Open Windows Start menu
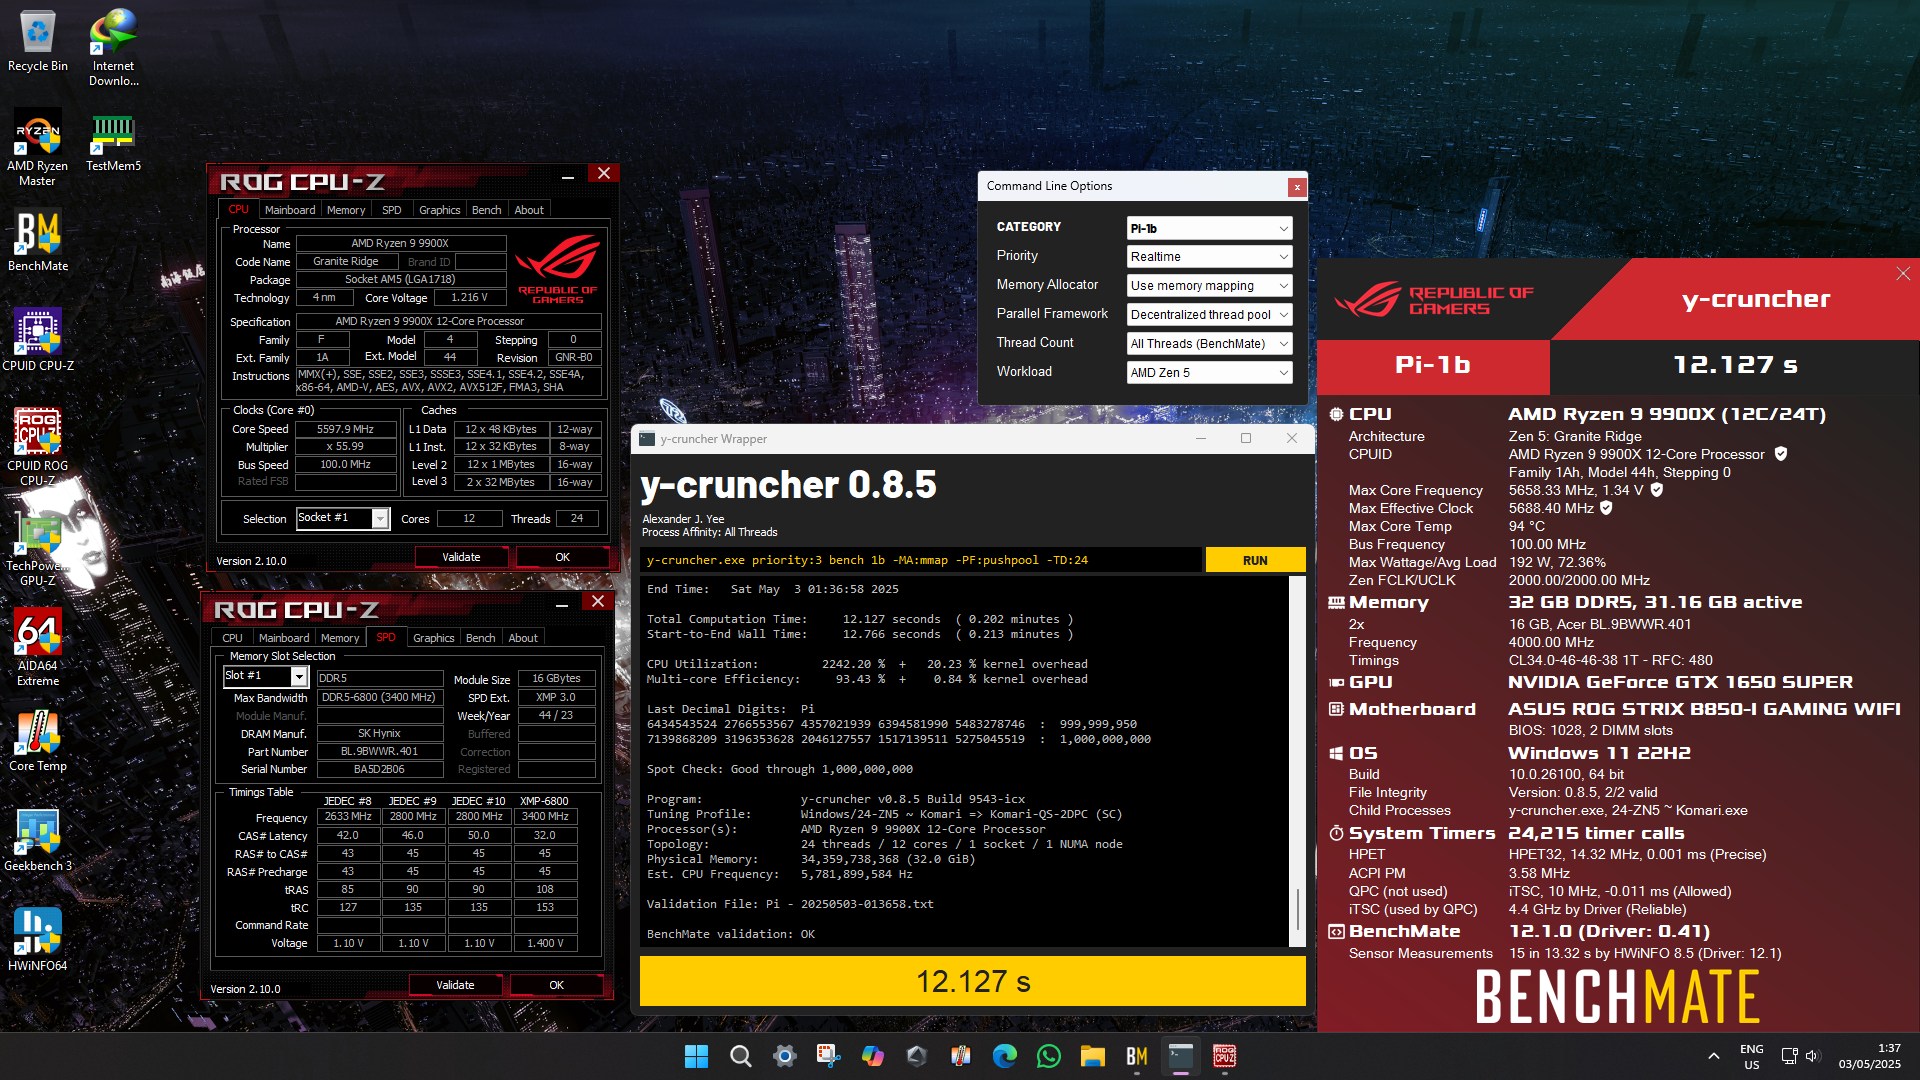 coord(696,1056)
